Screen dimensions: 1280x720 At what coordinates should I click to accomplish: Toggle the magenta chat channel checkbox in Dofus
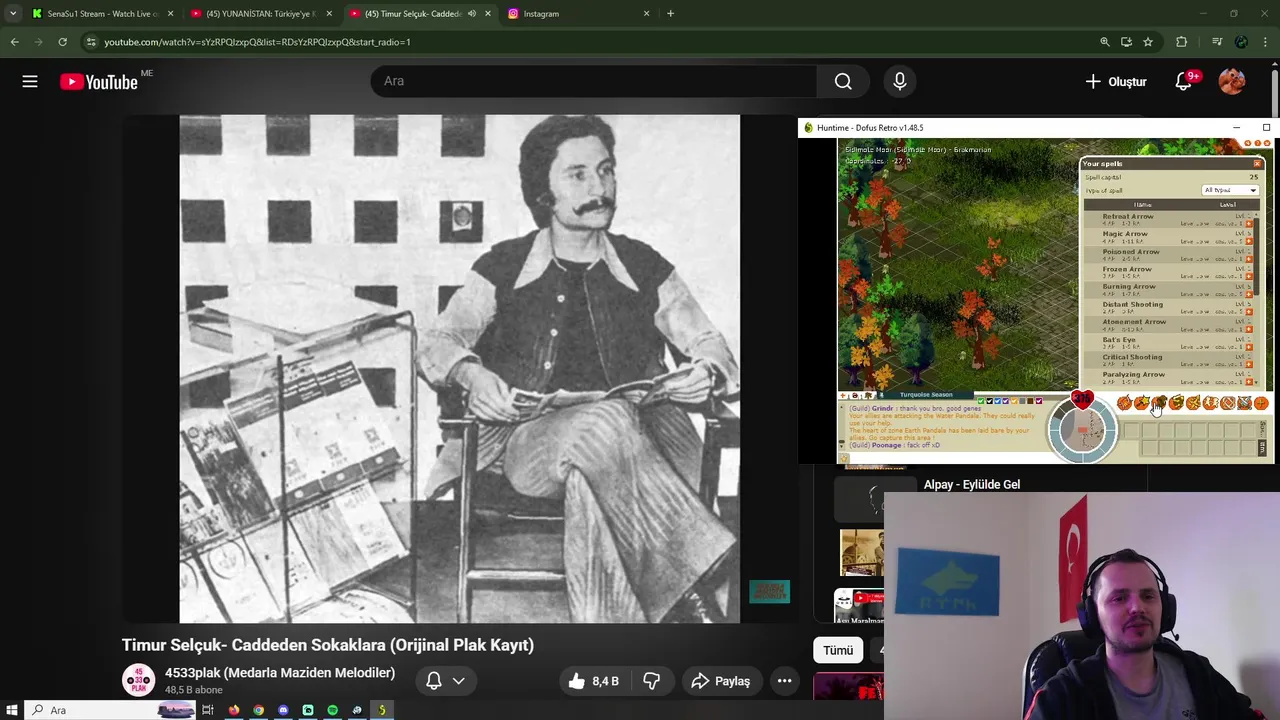point(1039,401)
